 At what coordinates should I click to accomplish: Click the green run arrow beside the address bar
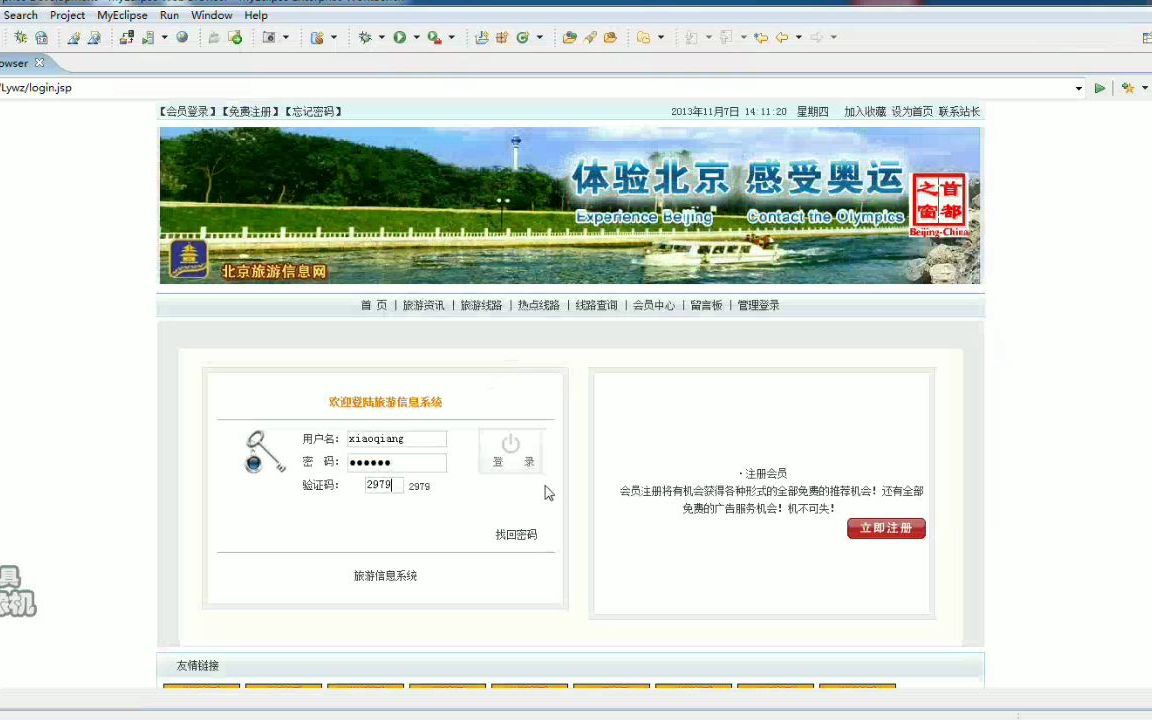click(1099, 88)
